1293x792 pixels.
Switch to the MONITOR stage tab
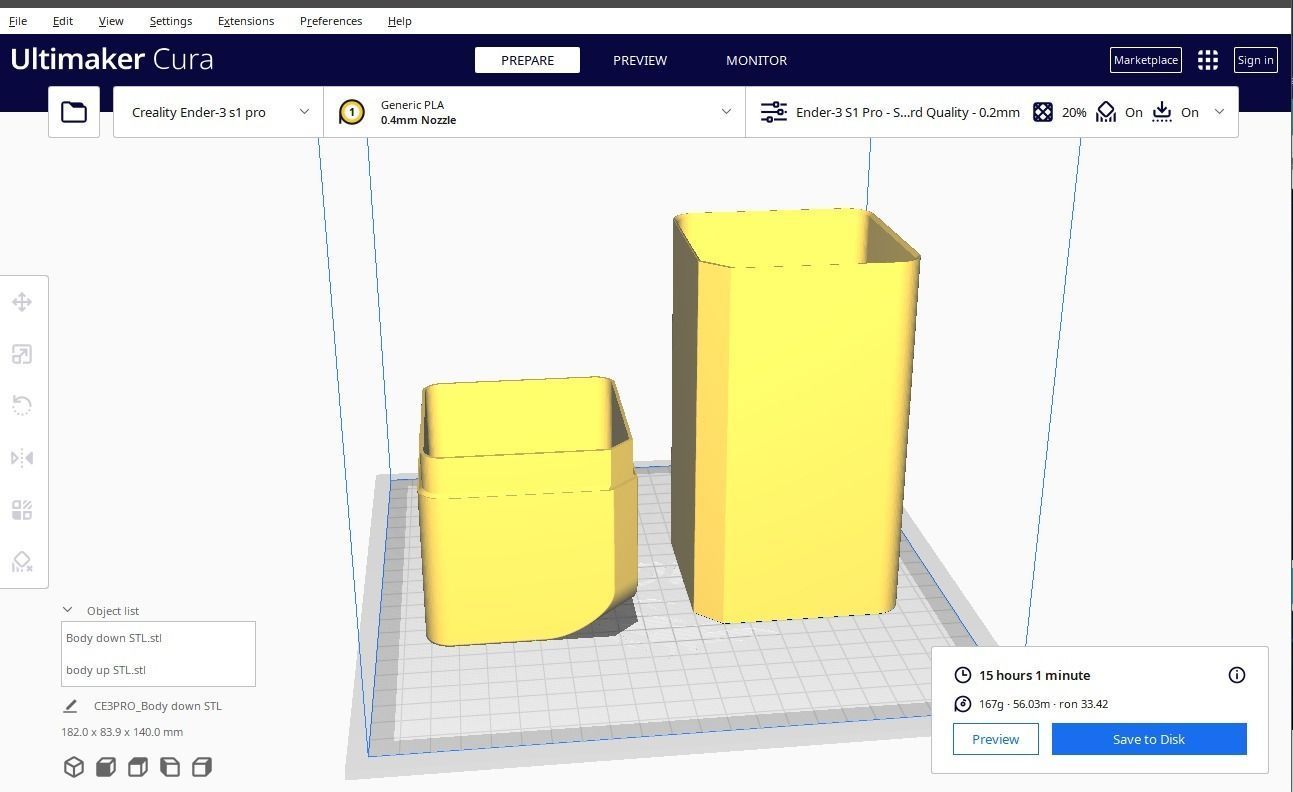tap(756, 60)
